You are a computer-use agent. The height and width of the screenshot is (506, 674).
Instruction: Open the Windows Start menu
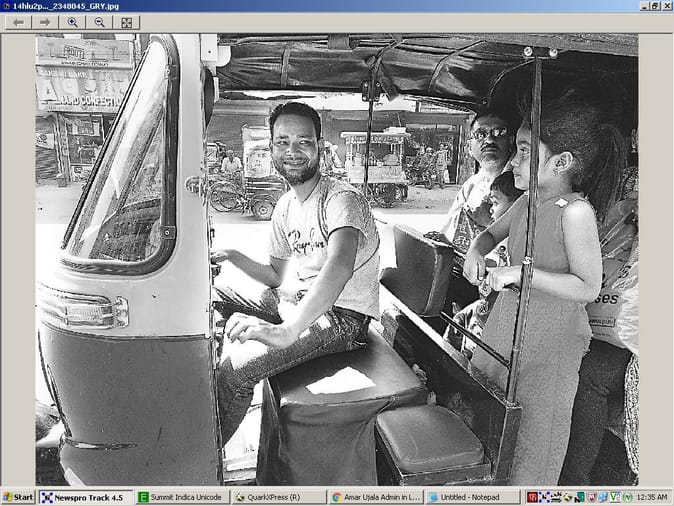pyautogui.click(x=18, y=497)
